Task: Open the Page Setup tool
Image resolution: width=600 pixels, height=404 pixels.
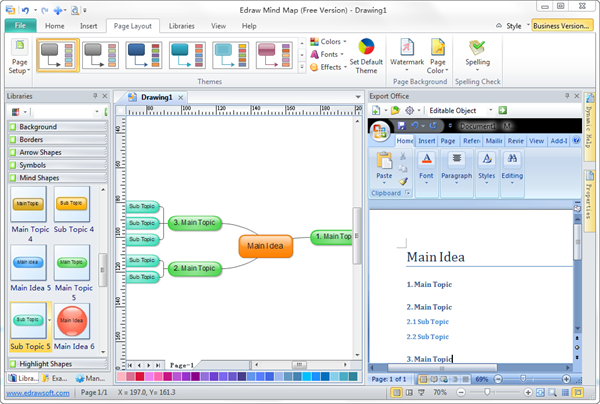Action: tap(19, 57)
